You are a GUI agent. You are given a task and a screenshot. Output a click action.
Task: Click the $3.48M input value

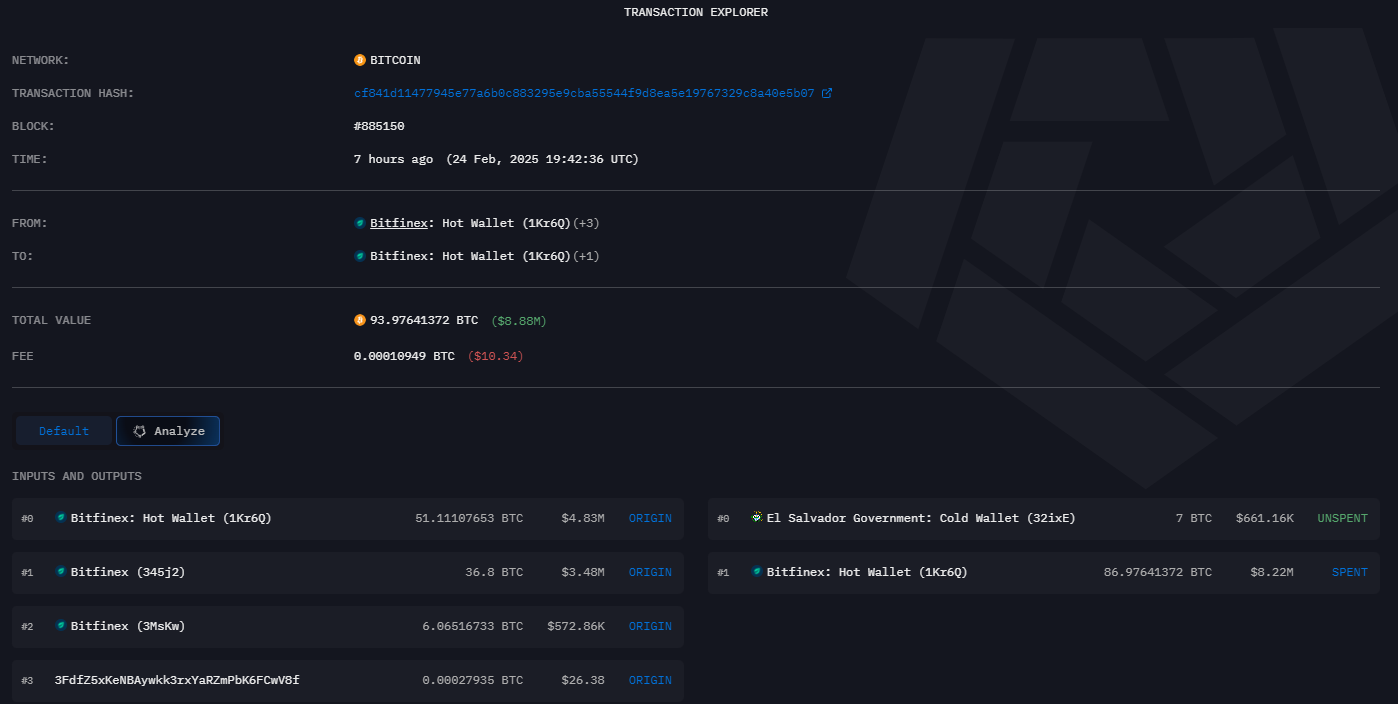[x=584, y=572]
